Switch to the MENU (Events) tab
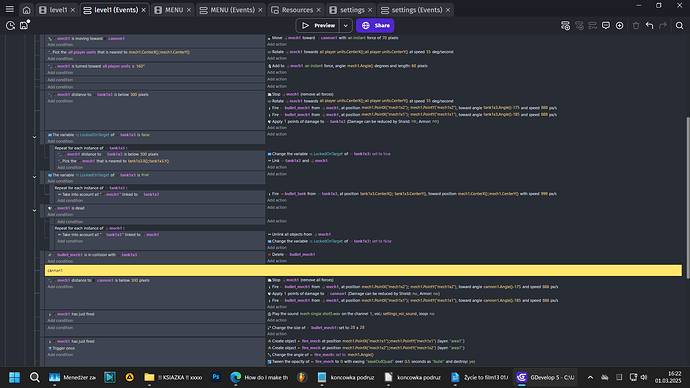Image resolution: width=690 pixels, height=388 pixels. (231, 10)
